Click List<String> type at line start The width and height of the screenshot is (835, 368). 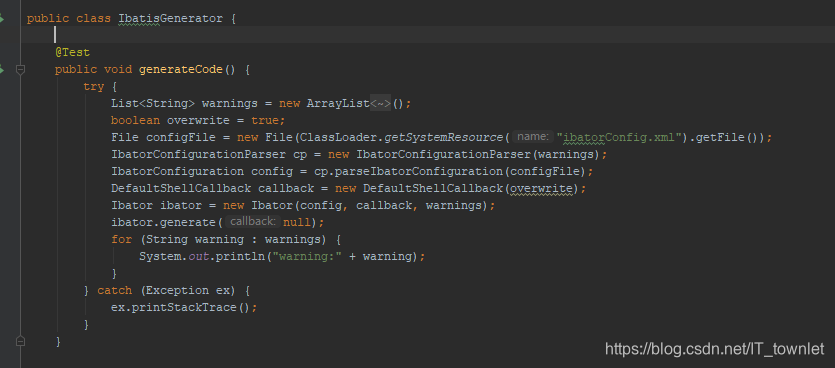pos(153,103)
